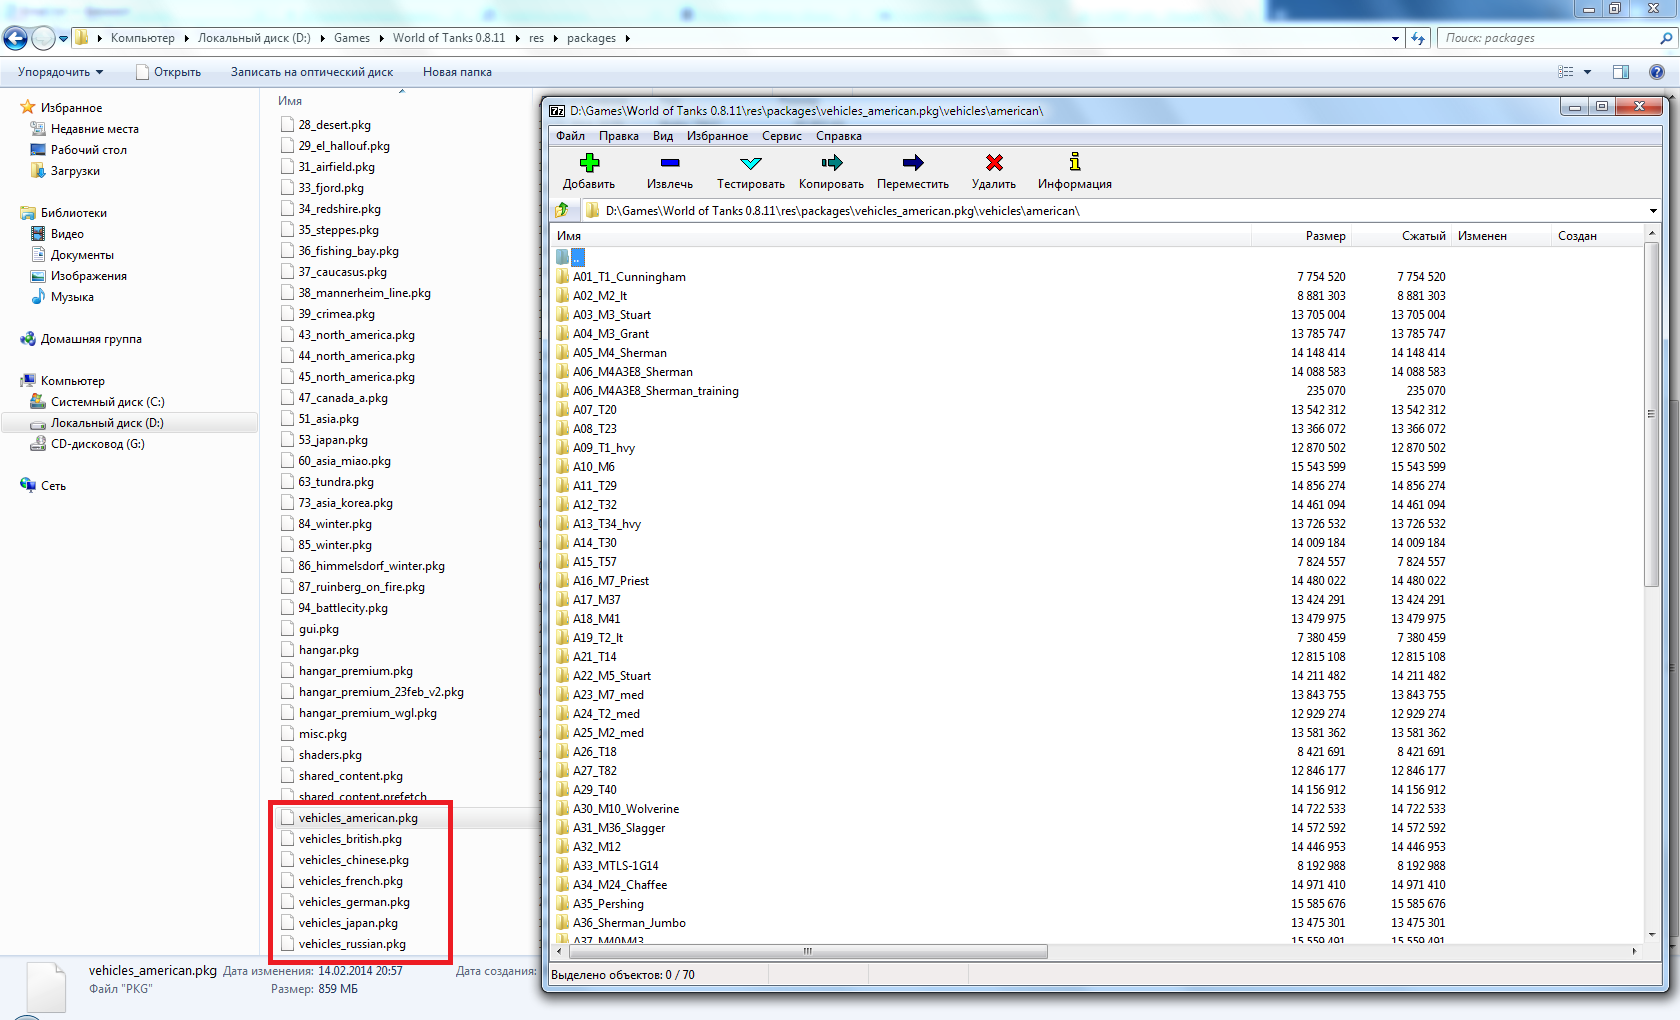Expand breadcrumb arrow after res
The height and width of the screenshot is (1020, 1680).
pos(555,38)
